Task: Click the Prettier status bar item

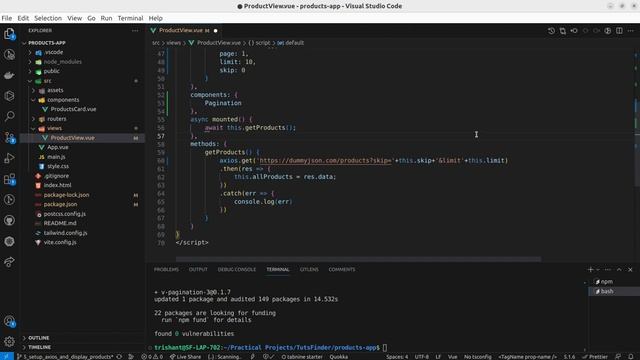Action: (x=595, y=357)
